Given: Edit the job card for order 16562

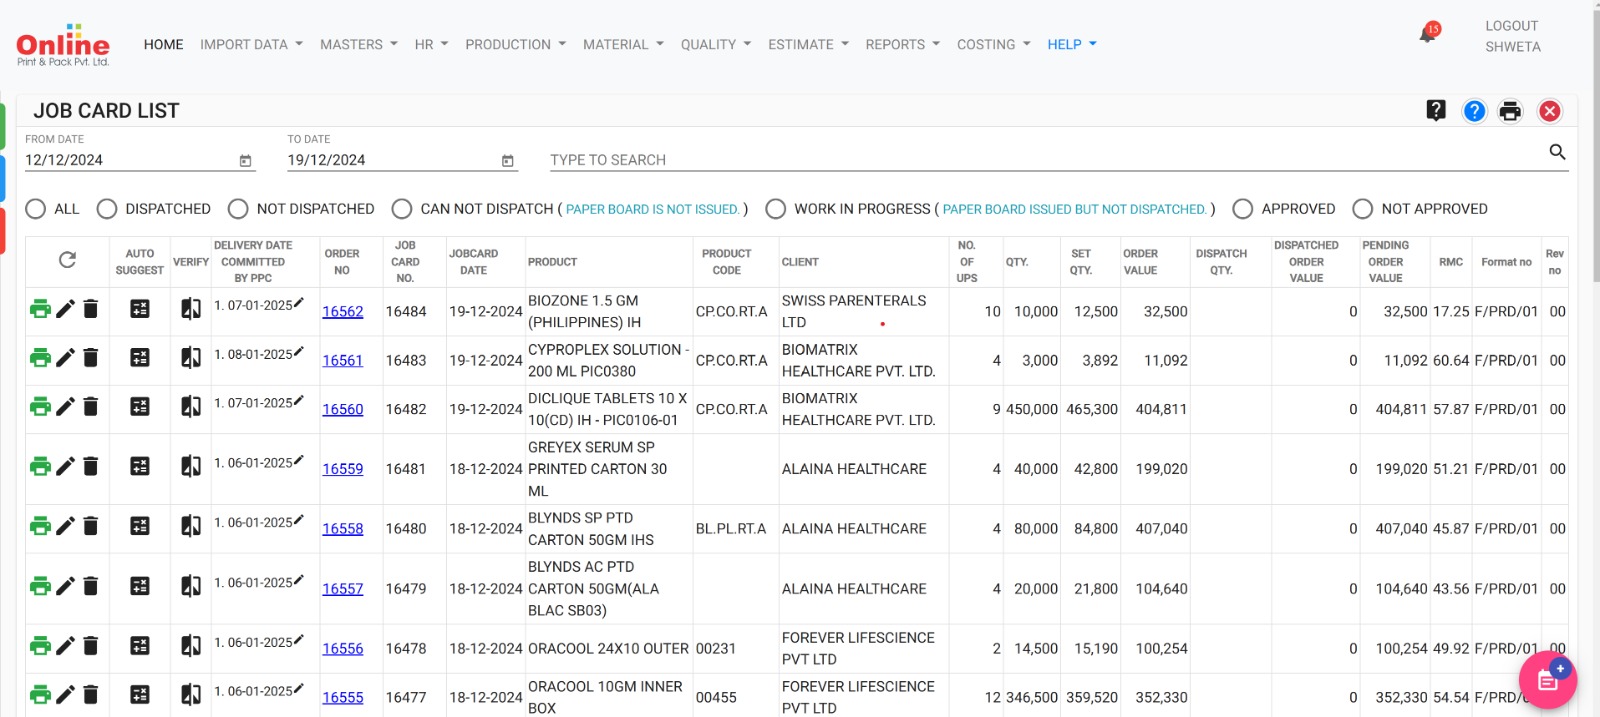Looking at the screenshot, I should pyautogui.click(x=65, y=309).
